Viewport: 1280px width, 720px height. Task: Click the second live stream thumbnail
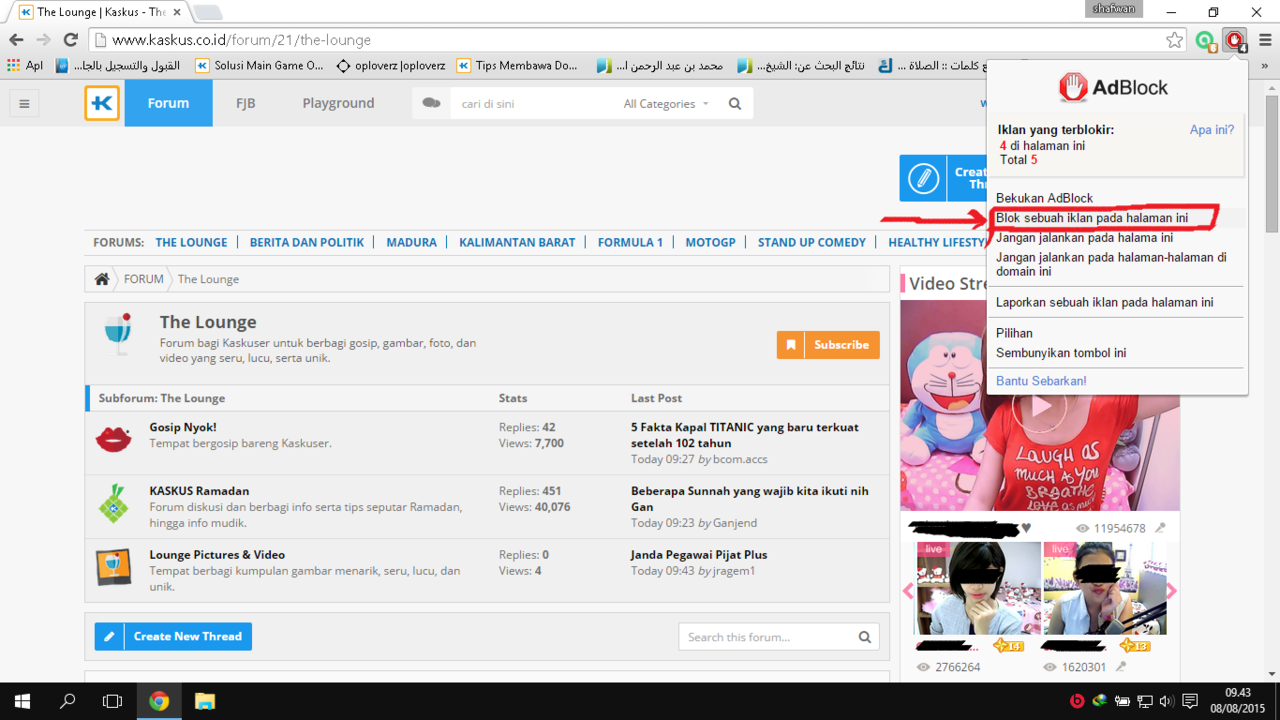pos(1105,588)
